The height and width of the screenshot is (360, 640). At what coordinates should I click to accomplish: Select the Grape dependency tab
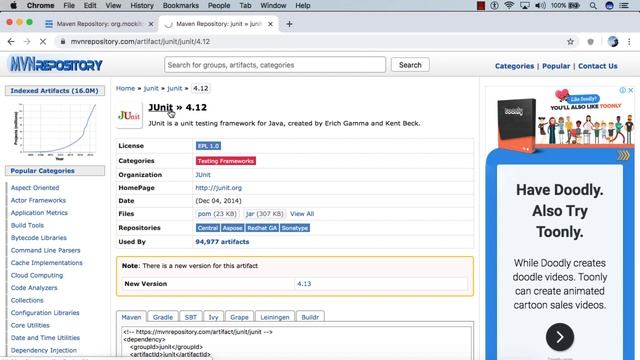pyautogui.click(x=239, y=317)
